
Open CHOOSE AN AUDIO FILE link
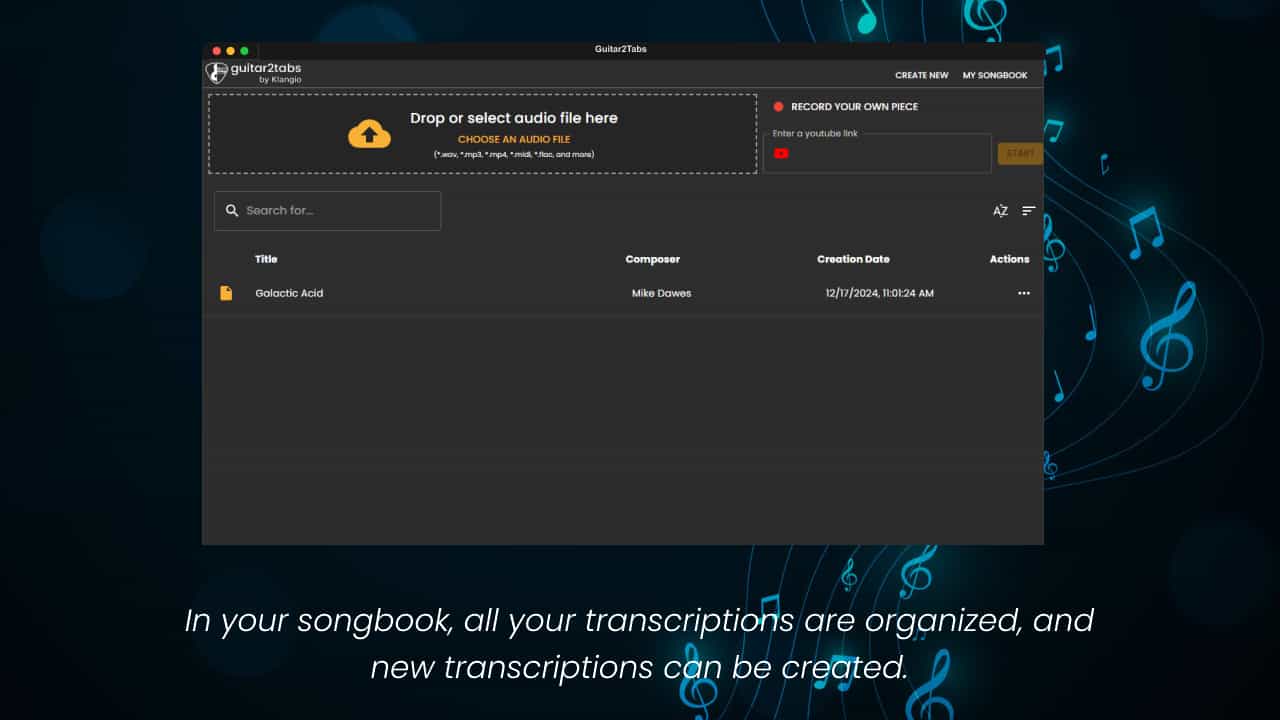(x=516, y=139)
